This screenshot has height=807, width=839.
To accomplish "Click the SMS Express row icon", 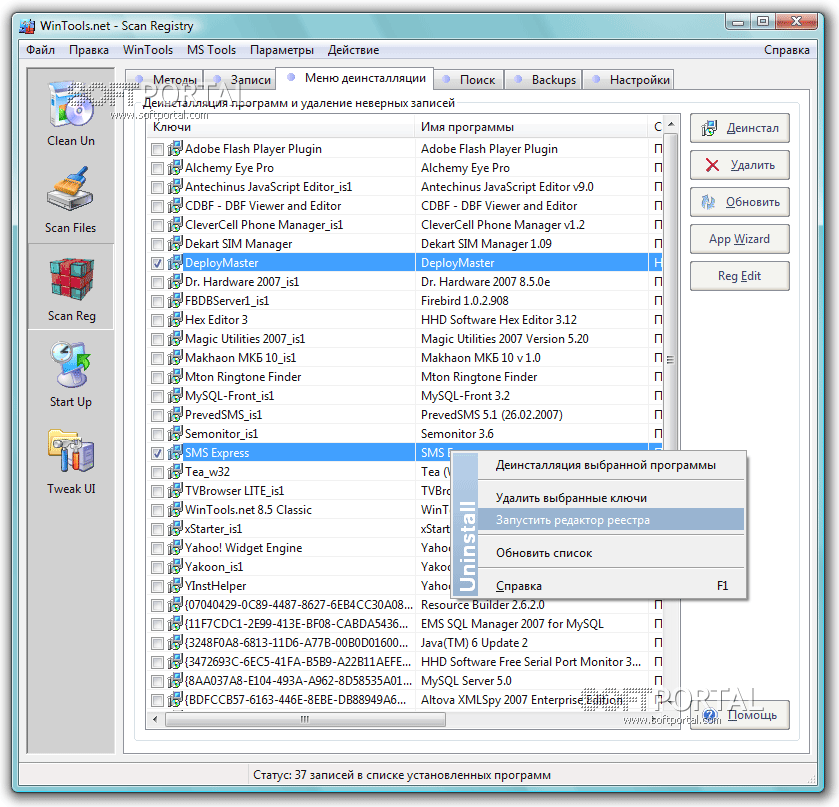I will [175, 452].
